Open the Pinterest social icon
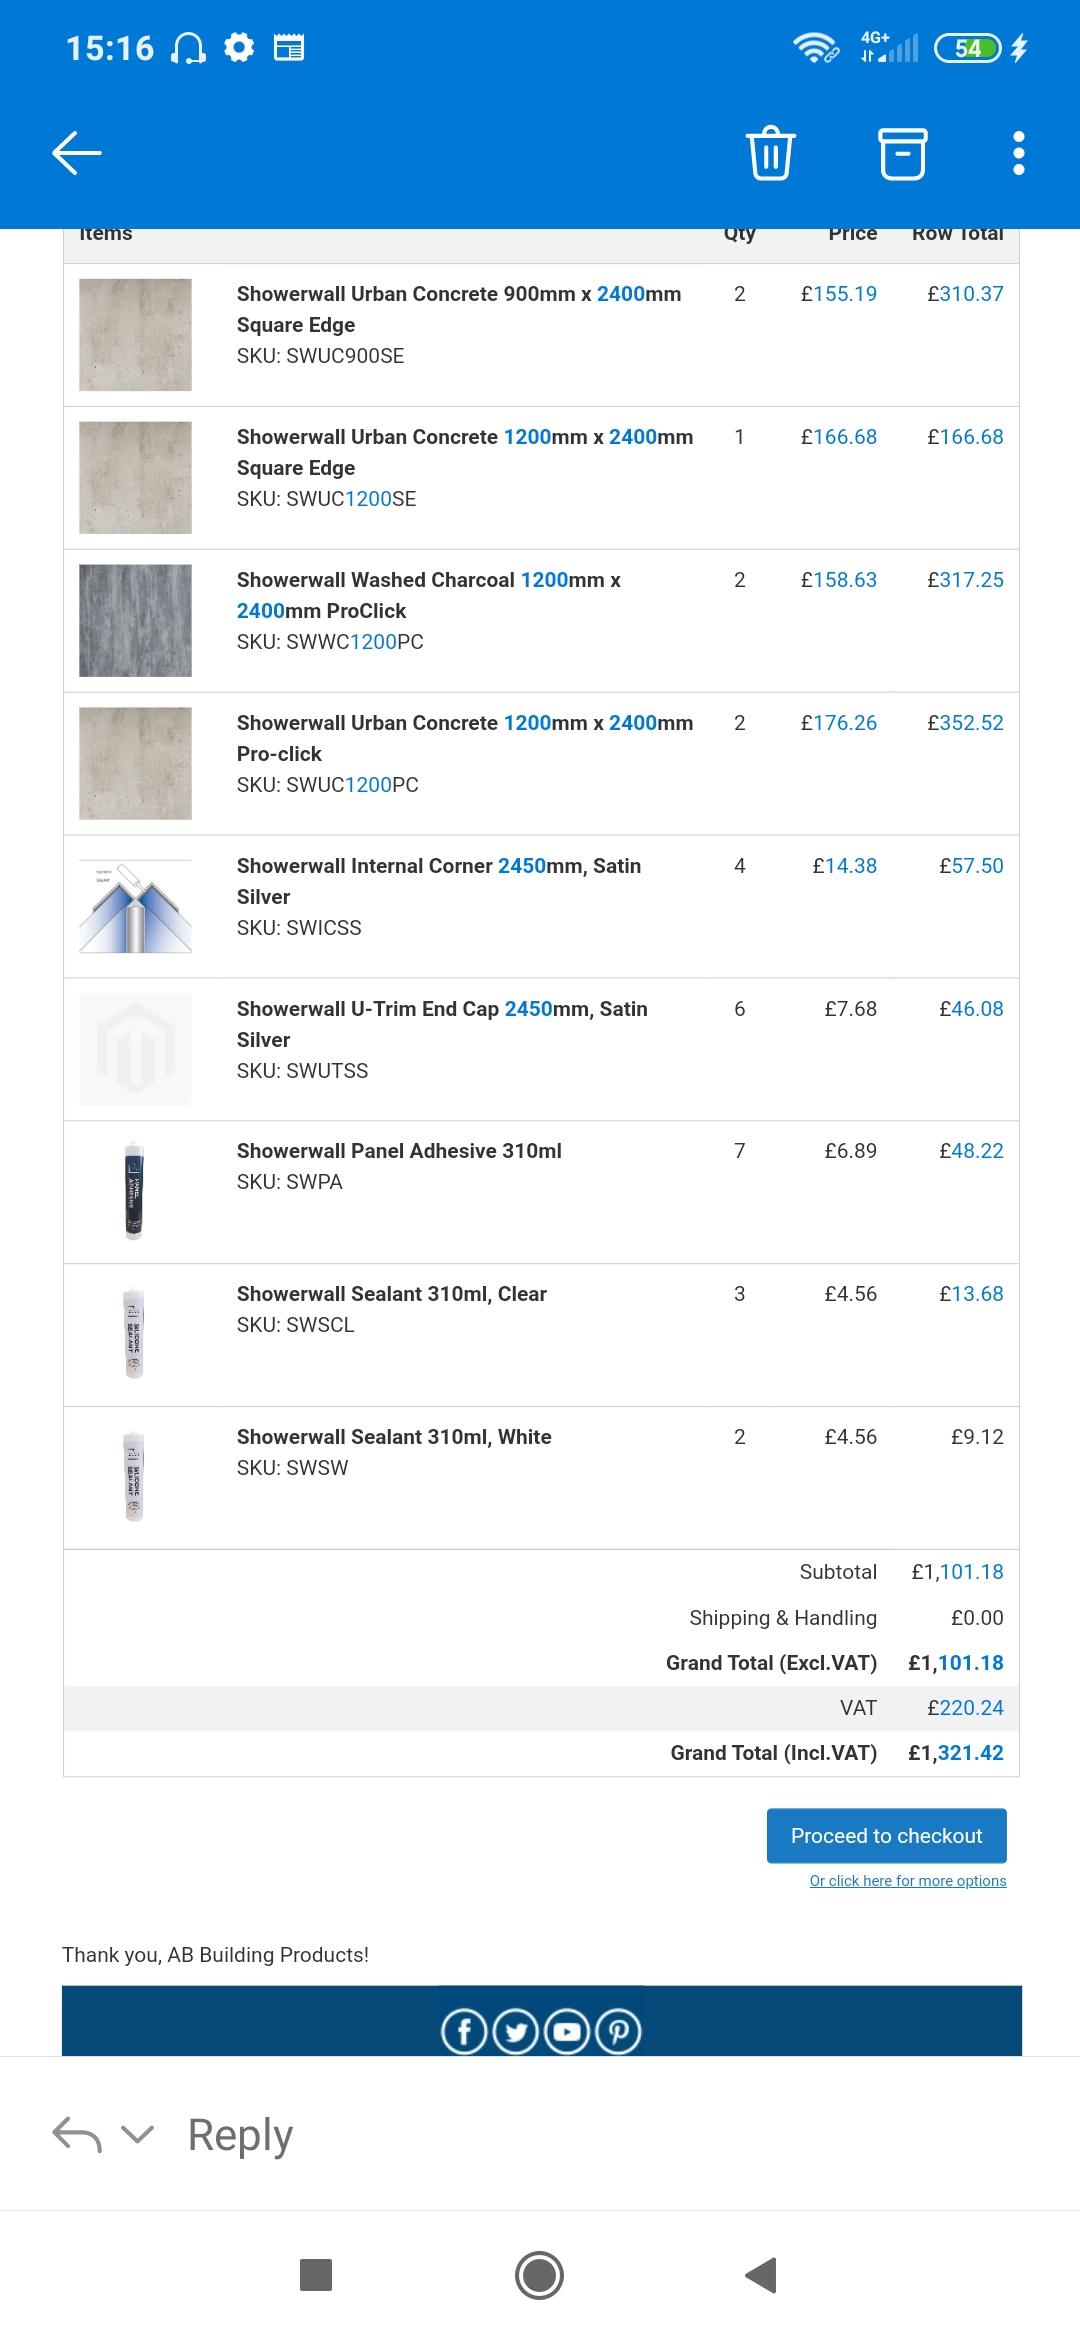The height and width of the screenshot is (2340, 1080). click(x=618, y=2031)
